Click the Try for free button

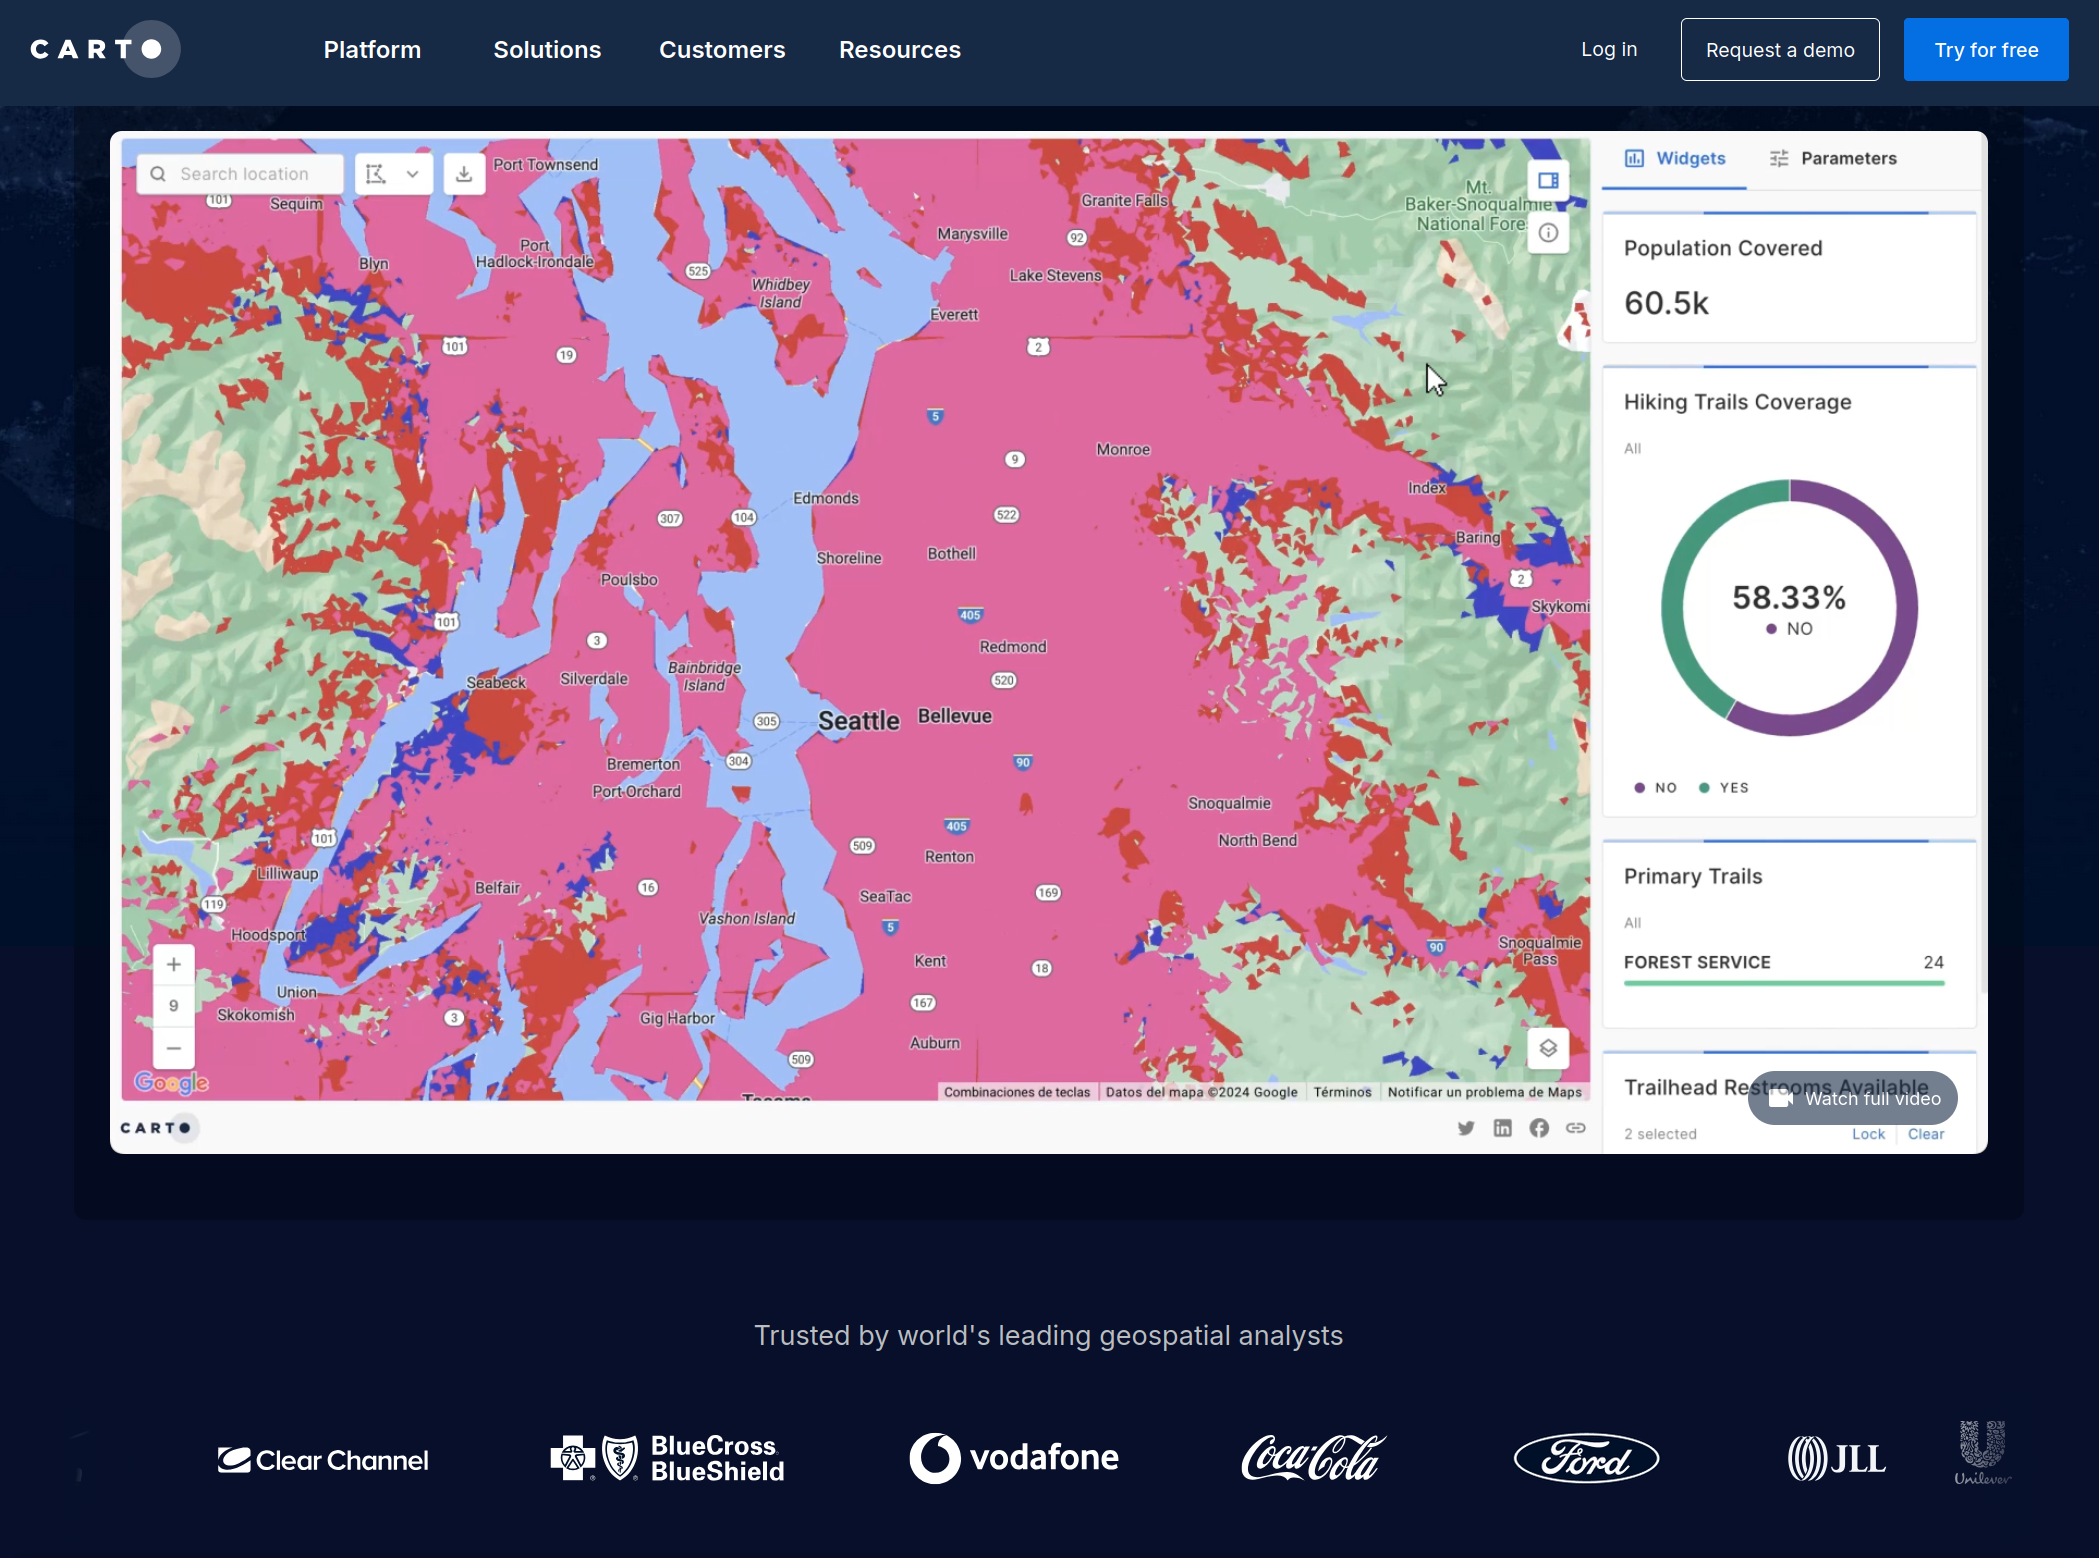pyautogui.click(x=1985, y=50)
